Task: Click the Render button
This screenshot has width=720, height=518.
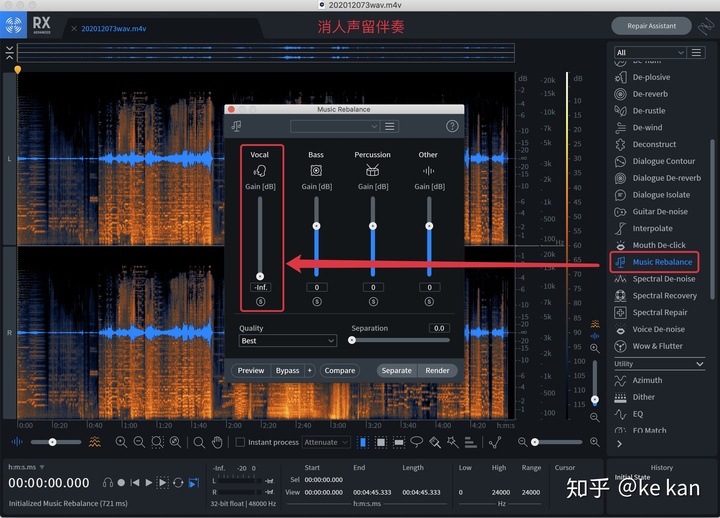Action: [x=437, y=371]
